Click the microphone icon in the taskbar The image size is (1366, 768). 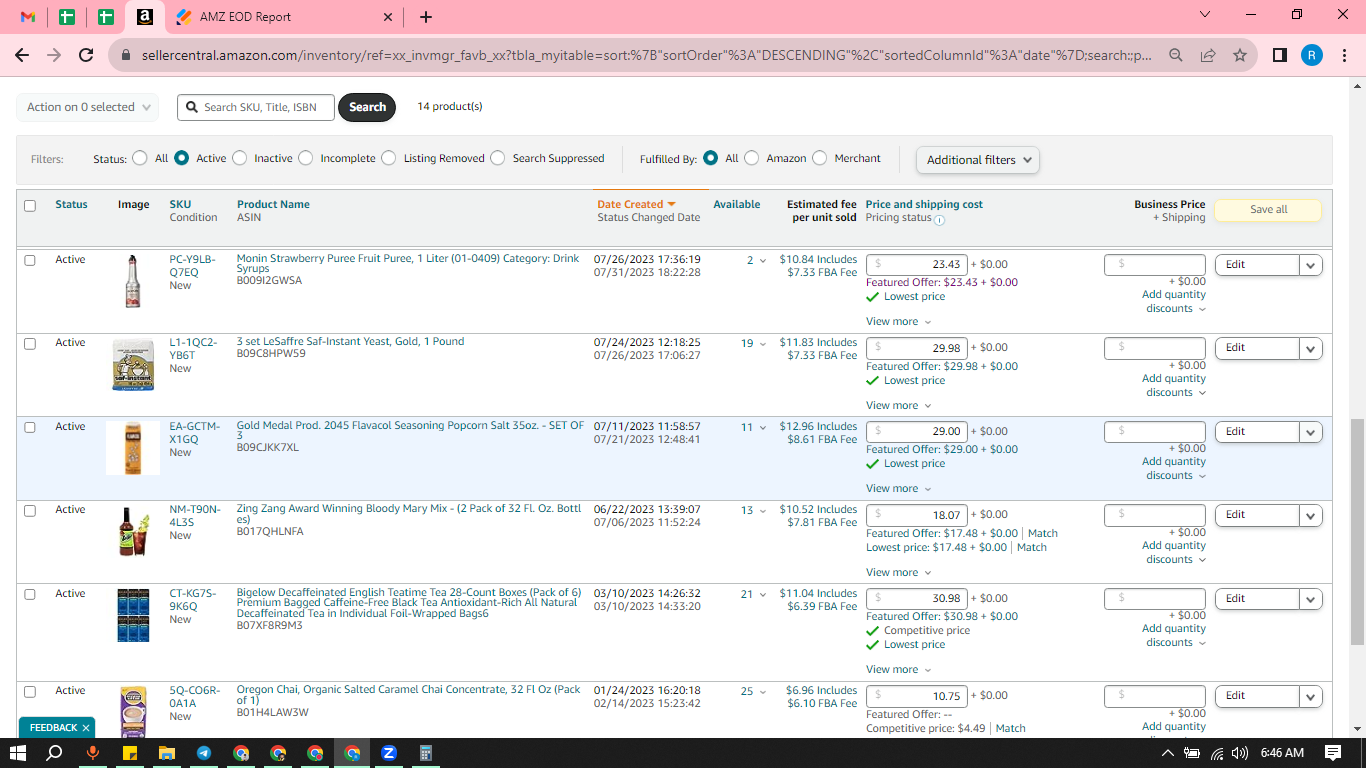(x=92, y=753)
